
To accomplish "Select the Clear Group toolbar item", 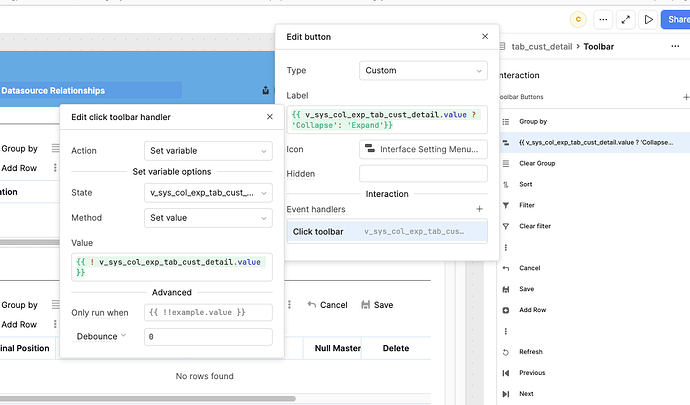I will pyautogui.click(x=594, y=163).
